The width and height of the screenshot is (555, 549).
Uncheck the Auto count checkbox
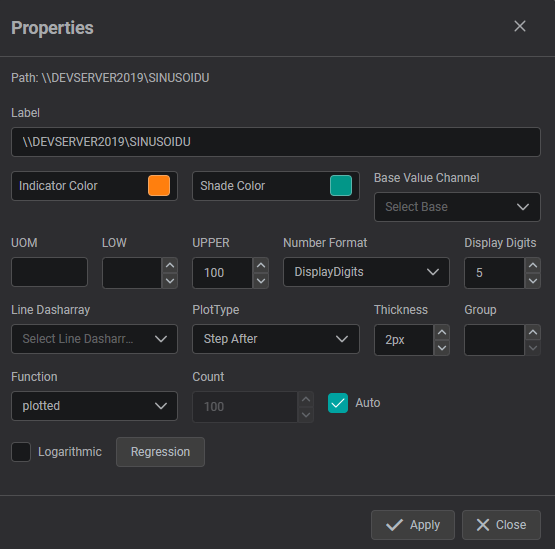coord(338,403)
